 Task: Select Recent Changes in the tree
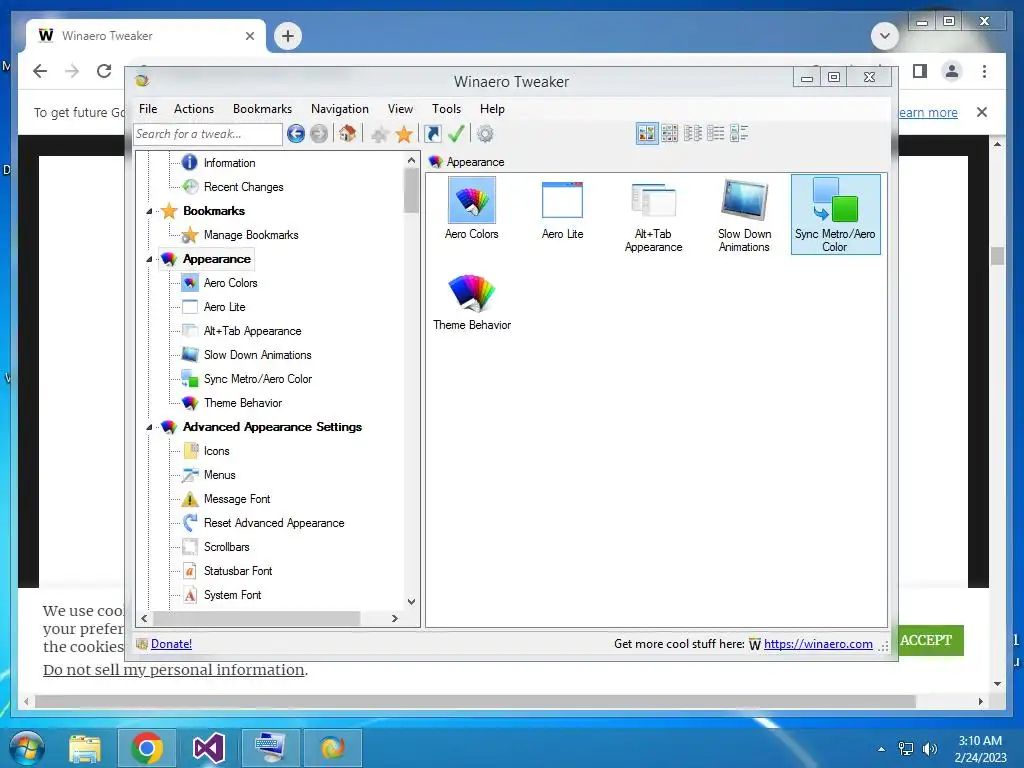pyautogui.click(x=243, y=187)
